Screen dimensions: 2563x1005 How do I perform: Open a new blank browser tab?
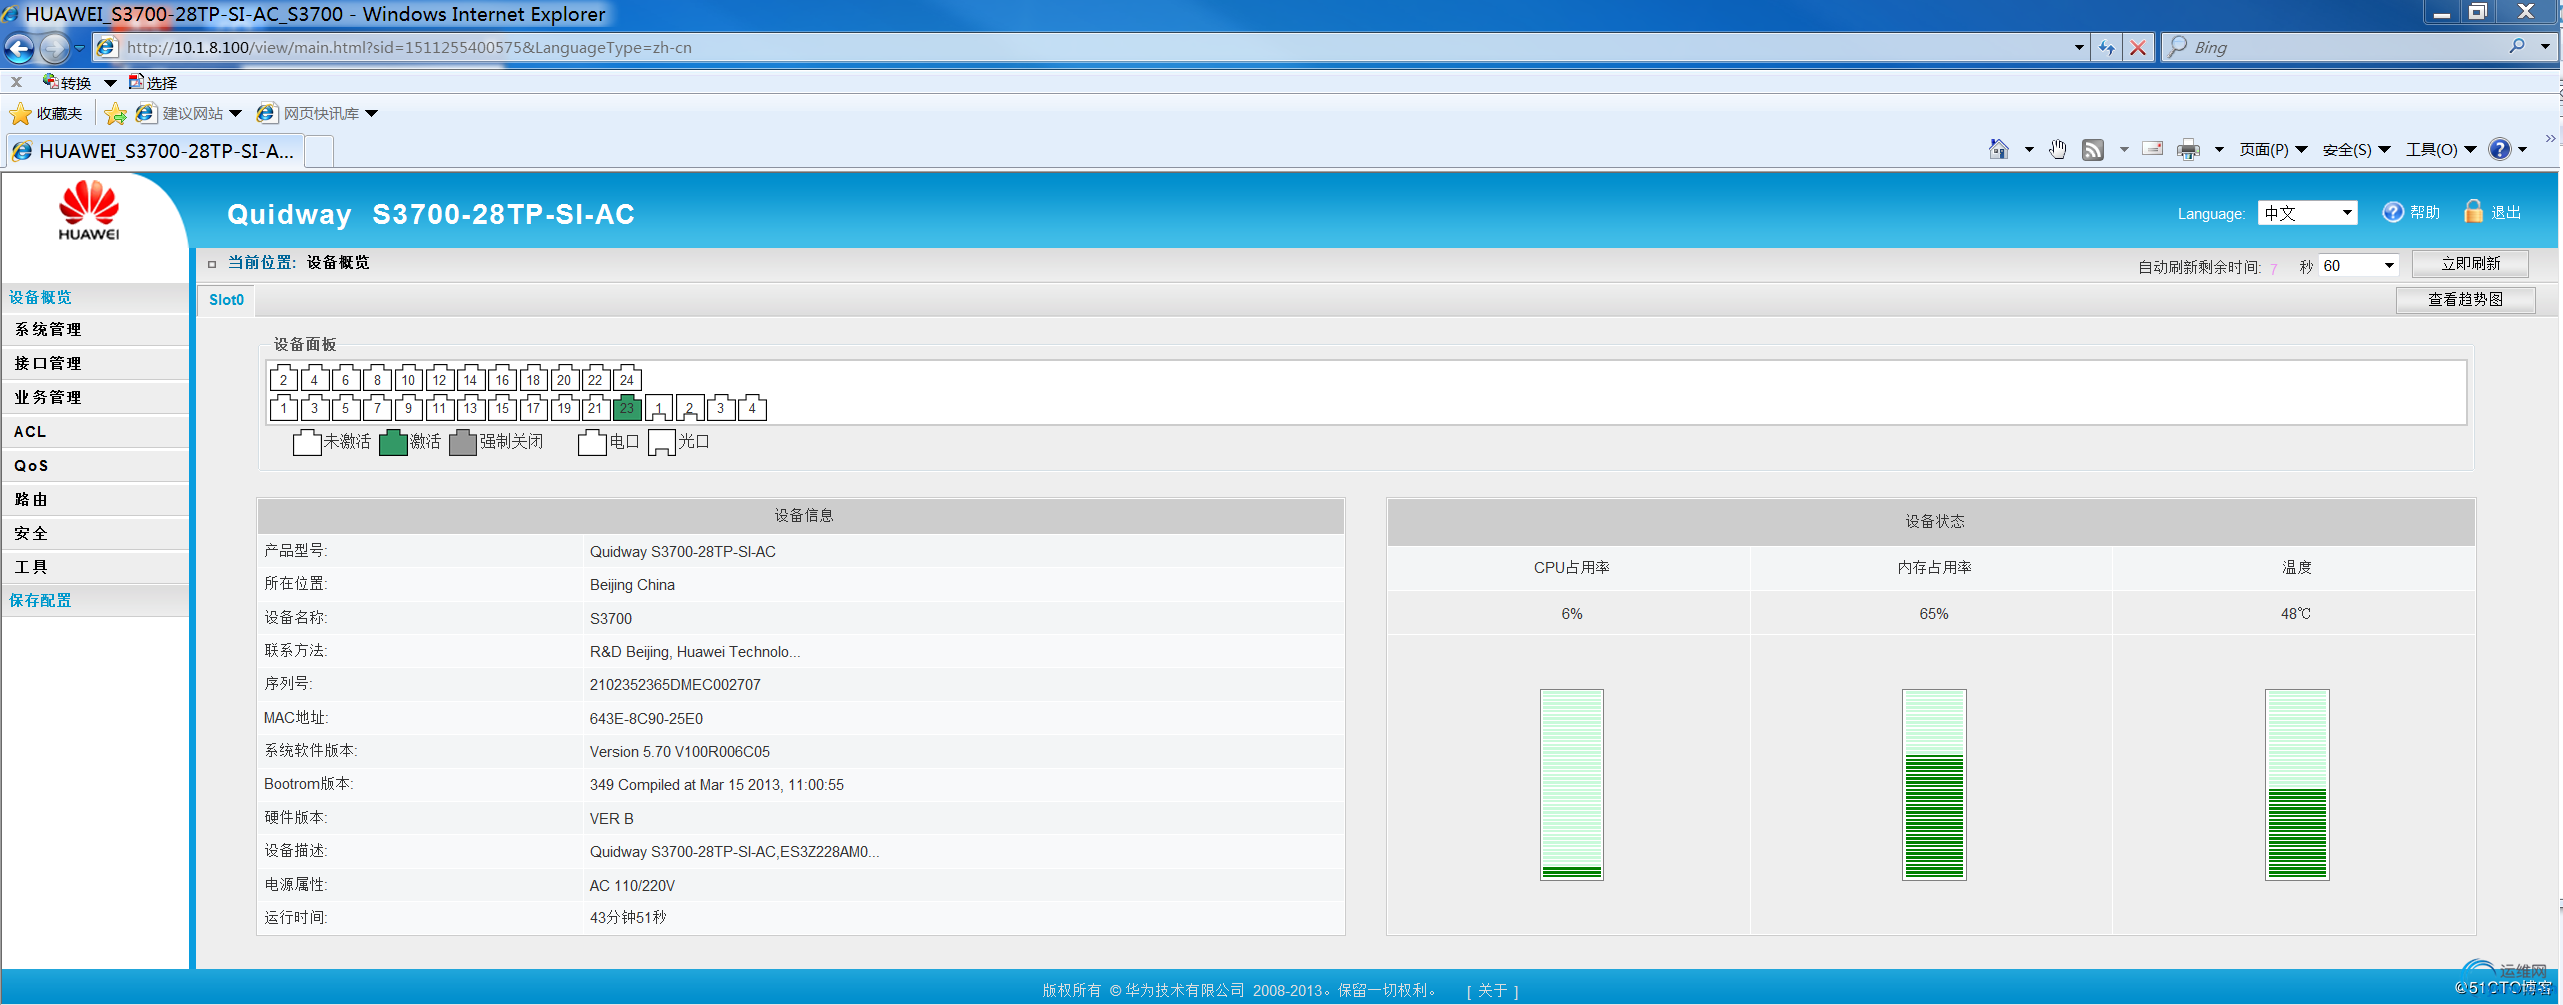(x=318, y=152)
